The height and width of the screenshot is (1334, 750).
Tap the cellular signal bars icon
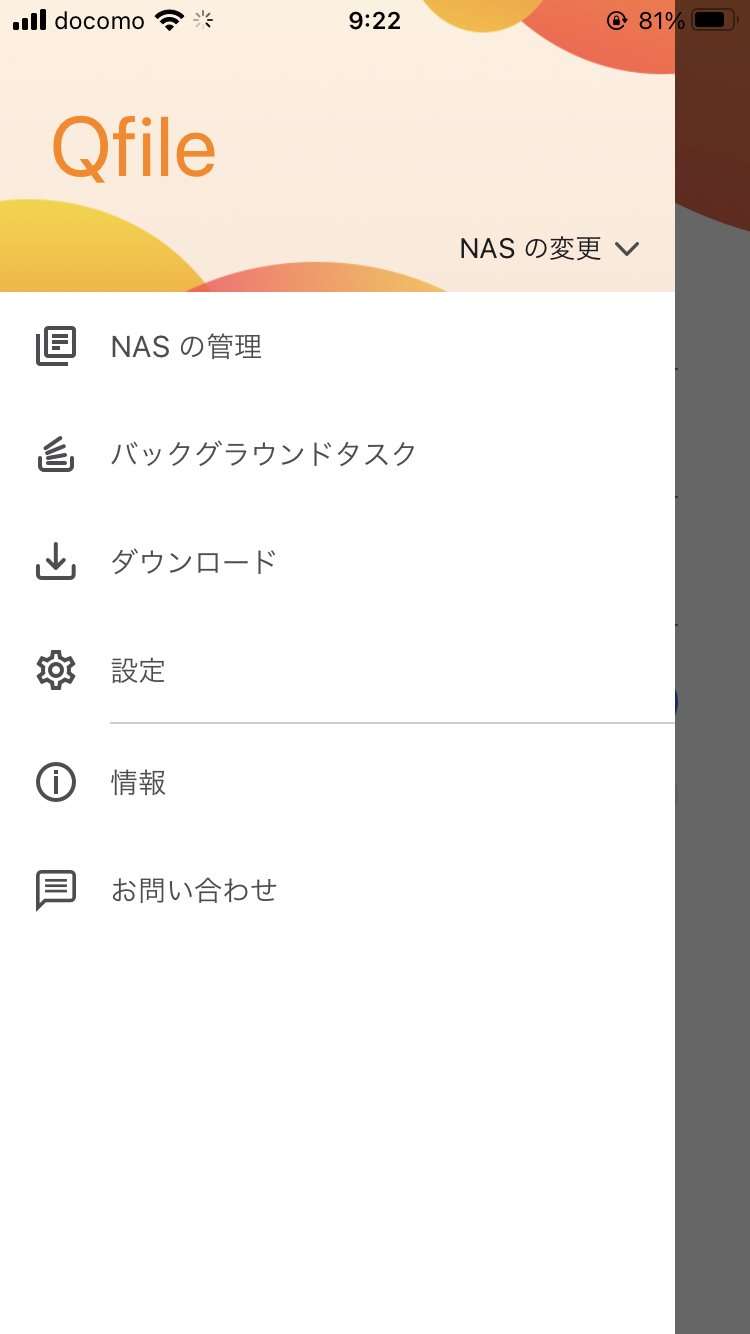[30, 20]
